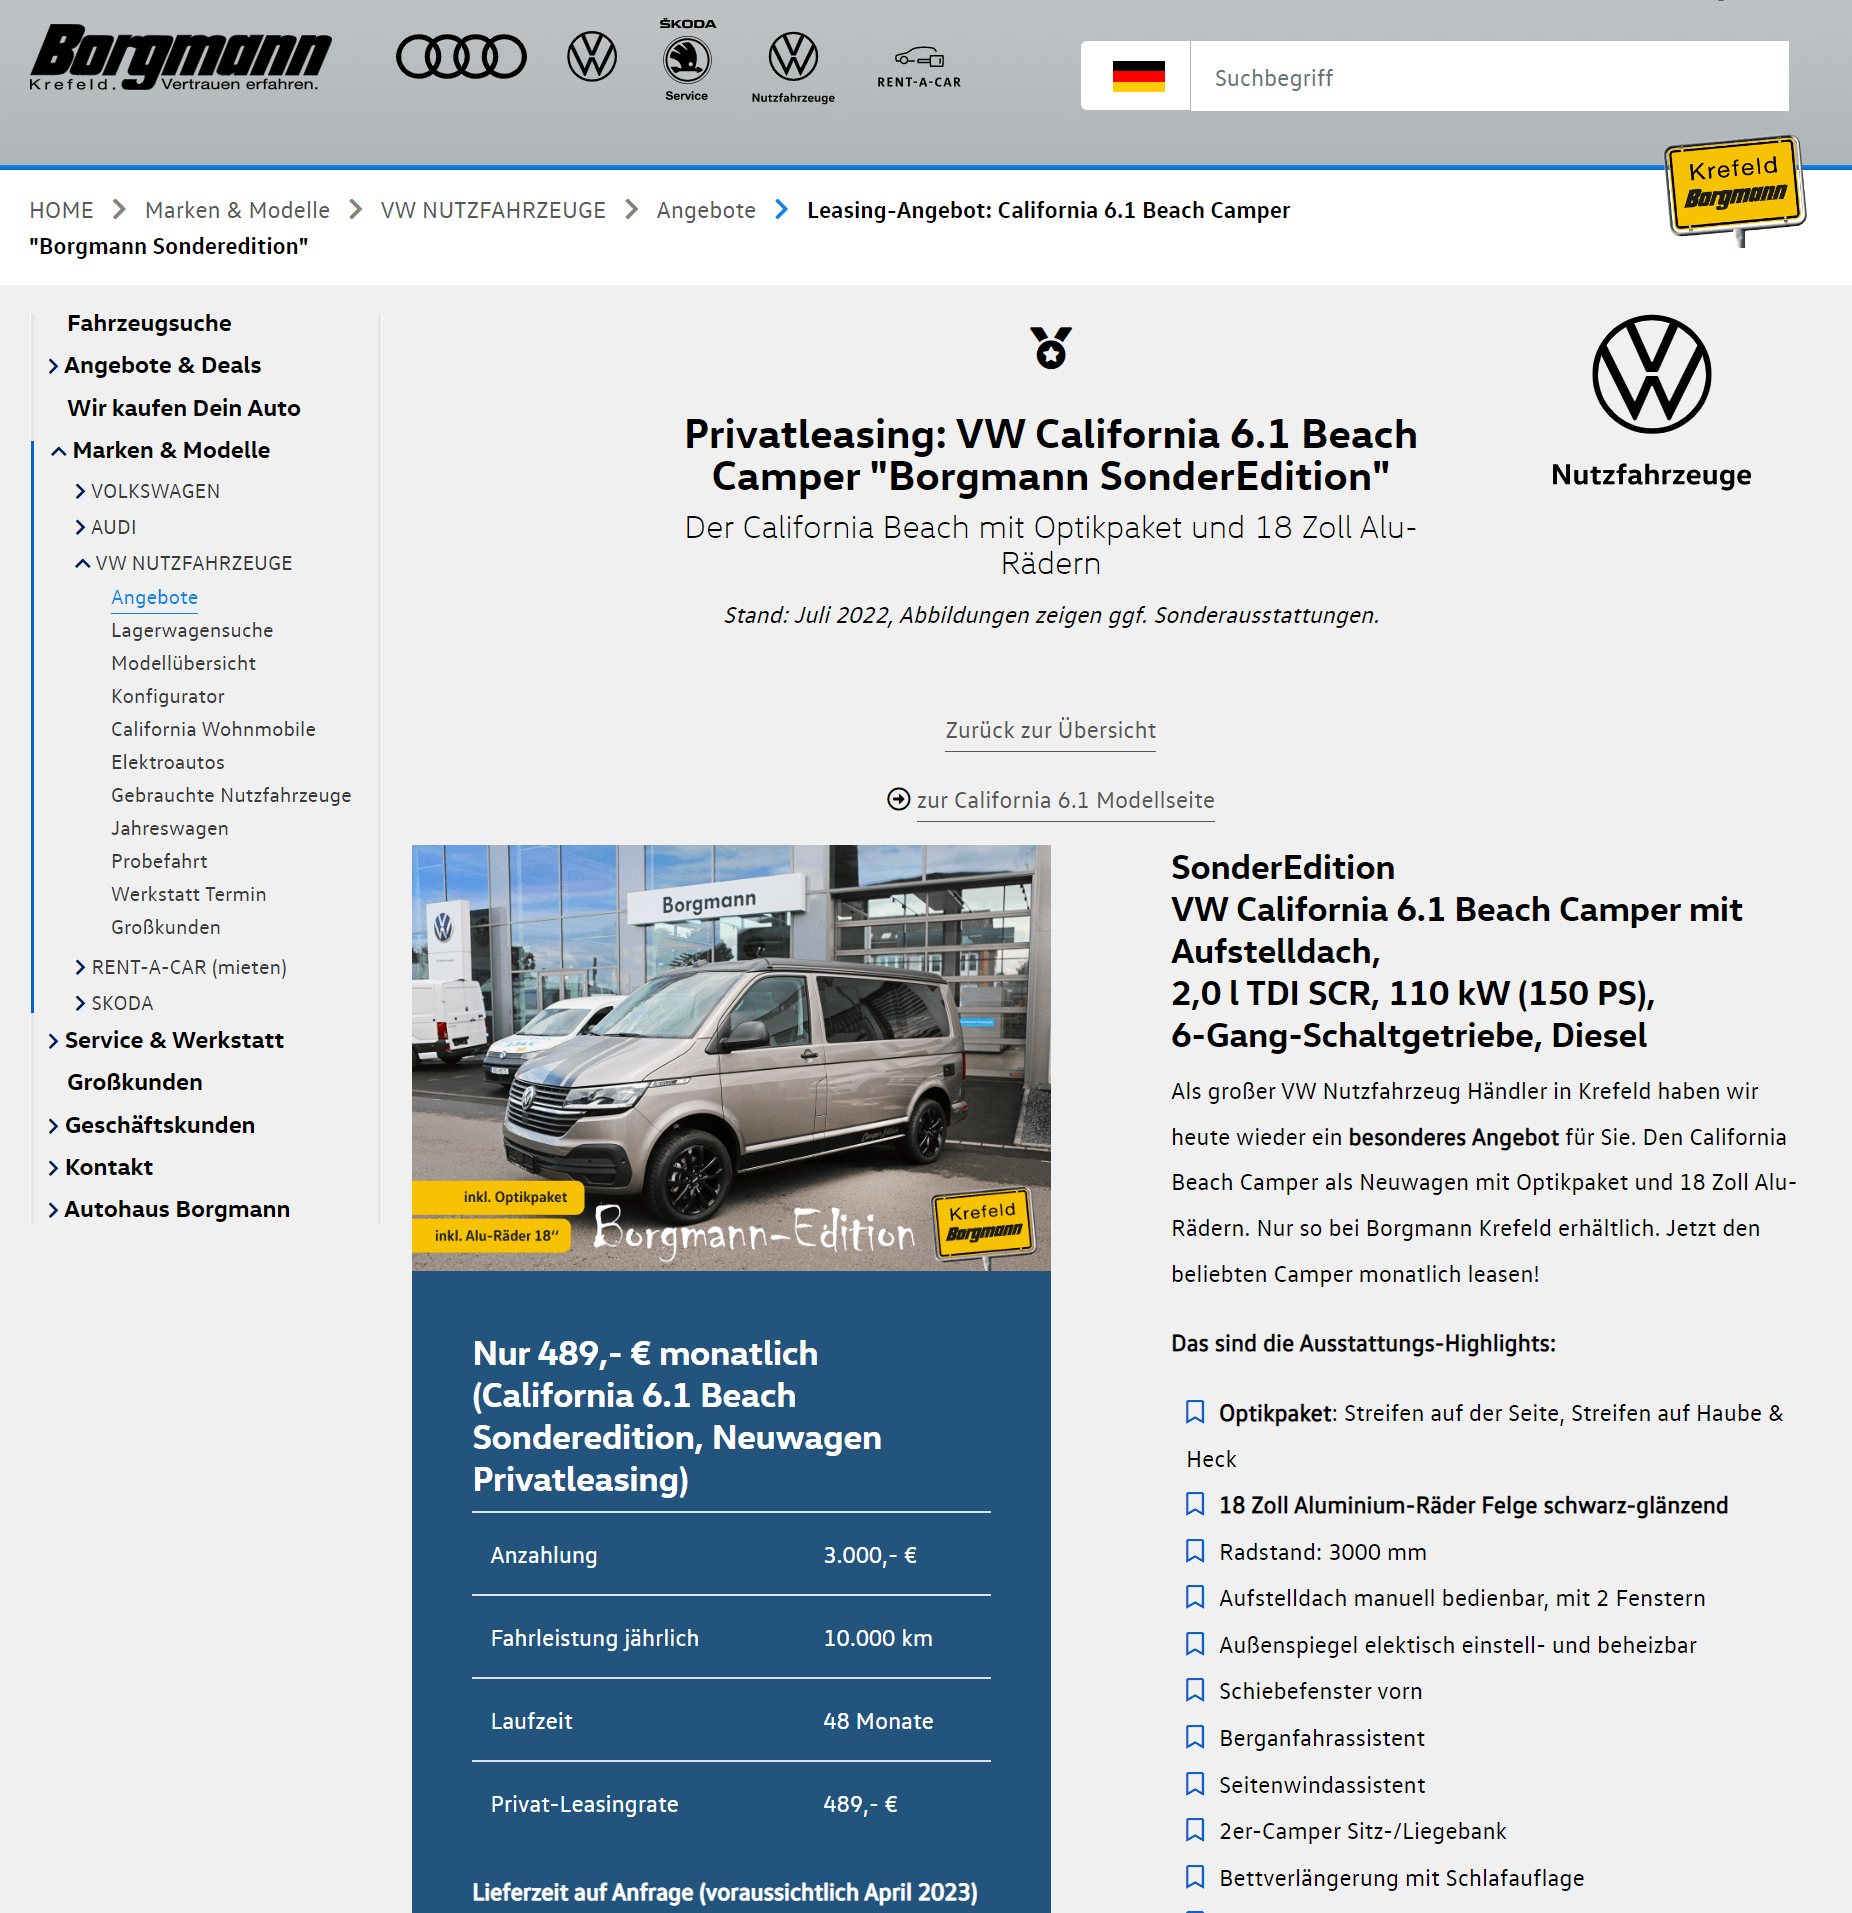
Task: Collapse VW NUTZFAHRZEUGE submenu
Action: (184, 563)
